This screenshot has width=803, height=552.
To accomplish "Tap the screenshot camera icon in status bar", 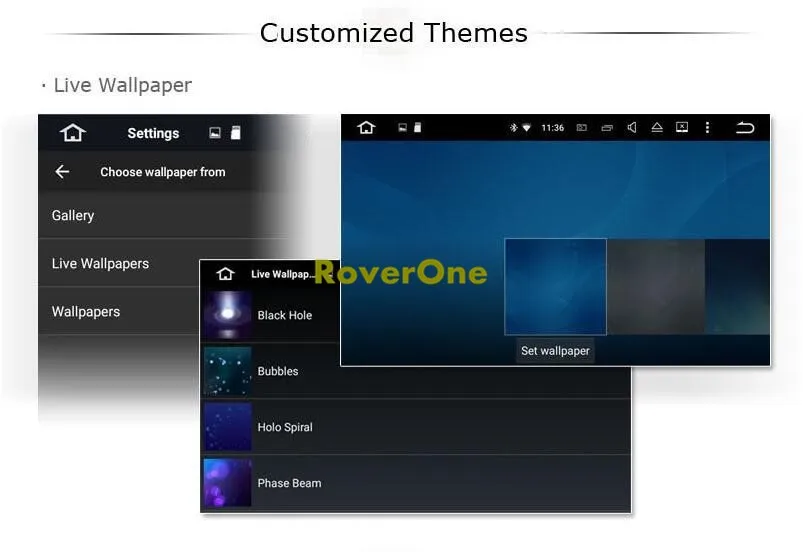I will coord(582,128).
